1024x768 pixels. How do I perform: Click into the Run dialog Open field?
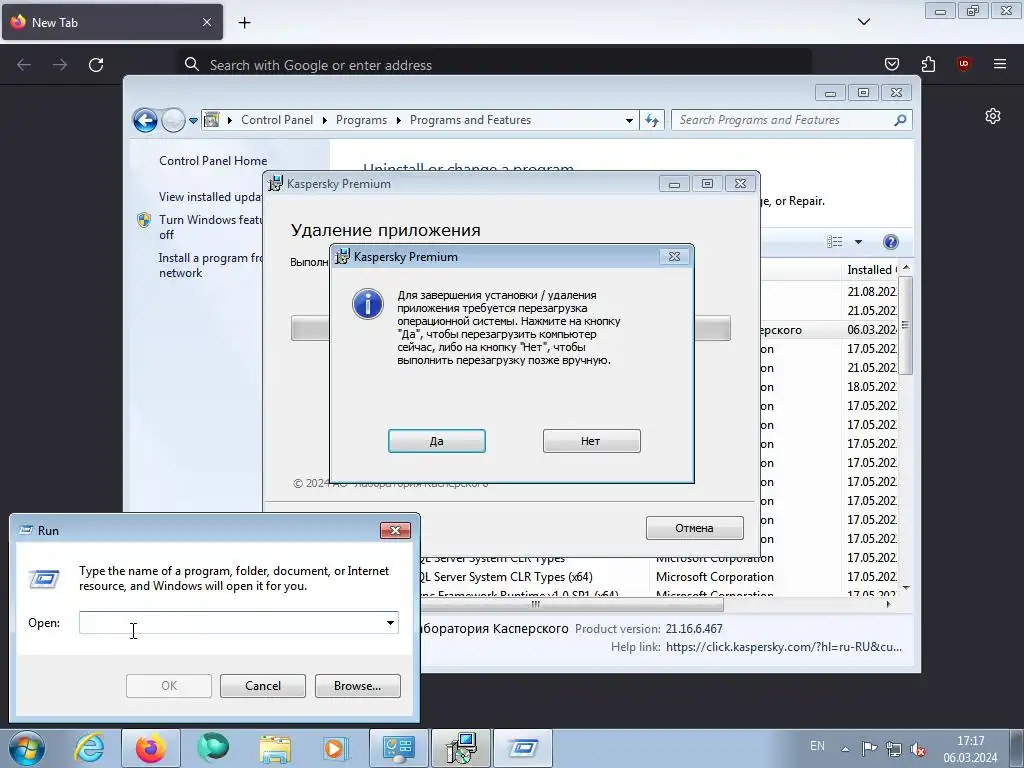point(231,622)
